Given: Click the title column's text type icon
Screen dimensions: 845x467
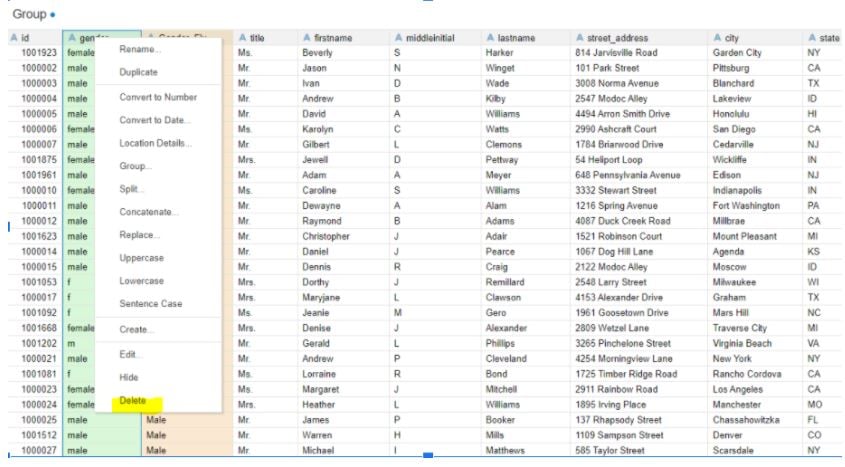Looking at the screenshot, I should tap(242, 38).
